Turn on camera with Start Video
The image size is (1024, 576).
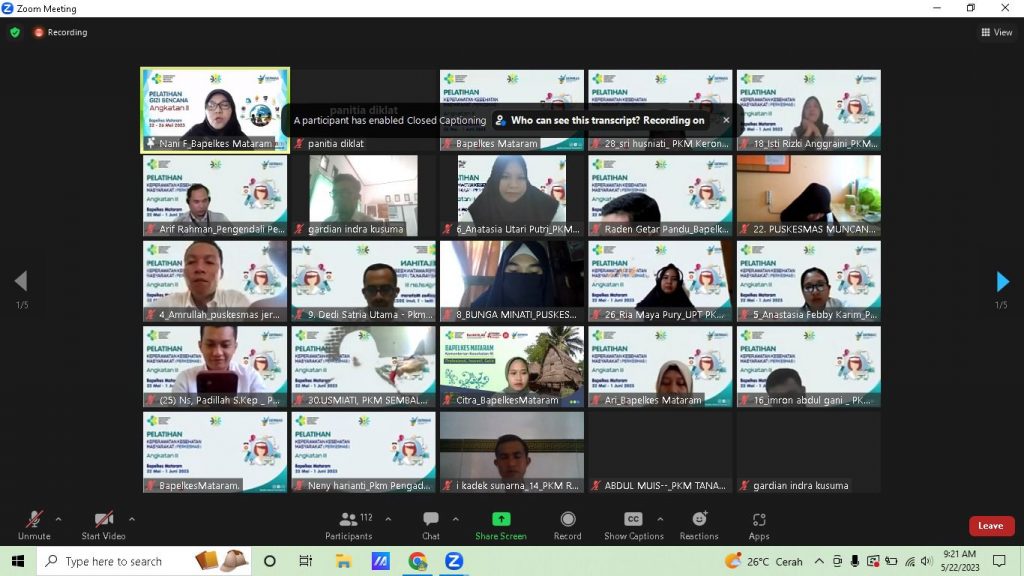(x=103, y=526)
